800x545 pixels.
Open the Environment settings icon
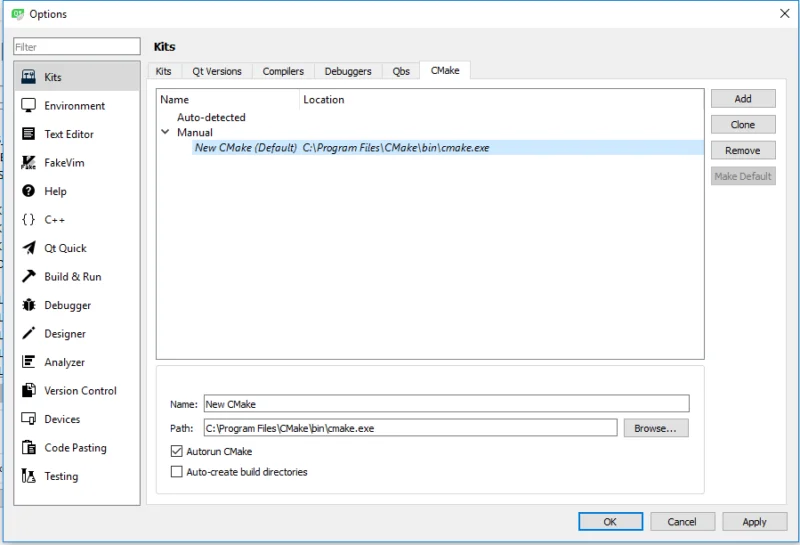(28, 106)
